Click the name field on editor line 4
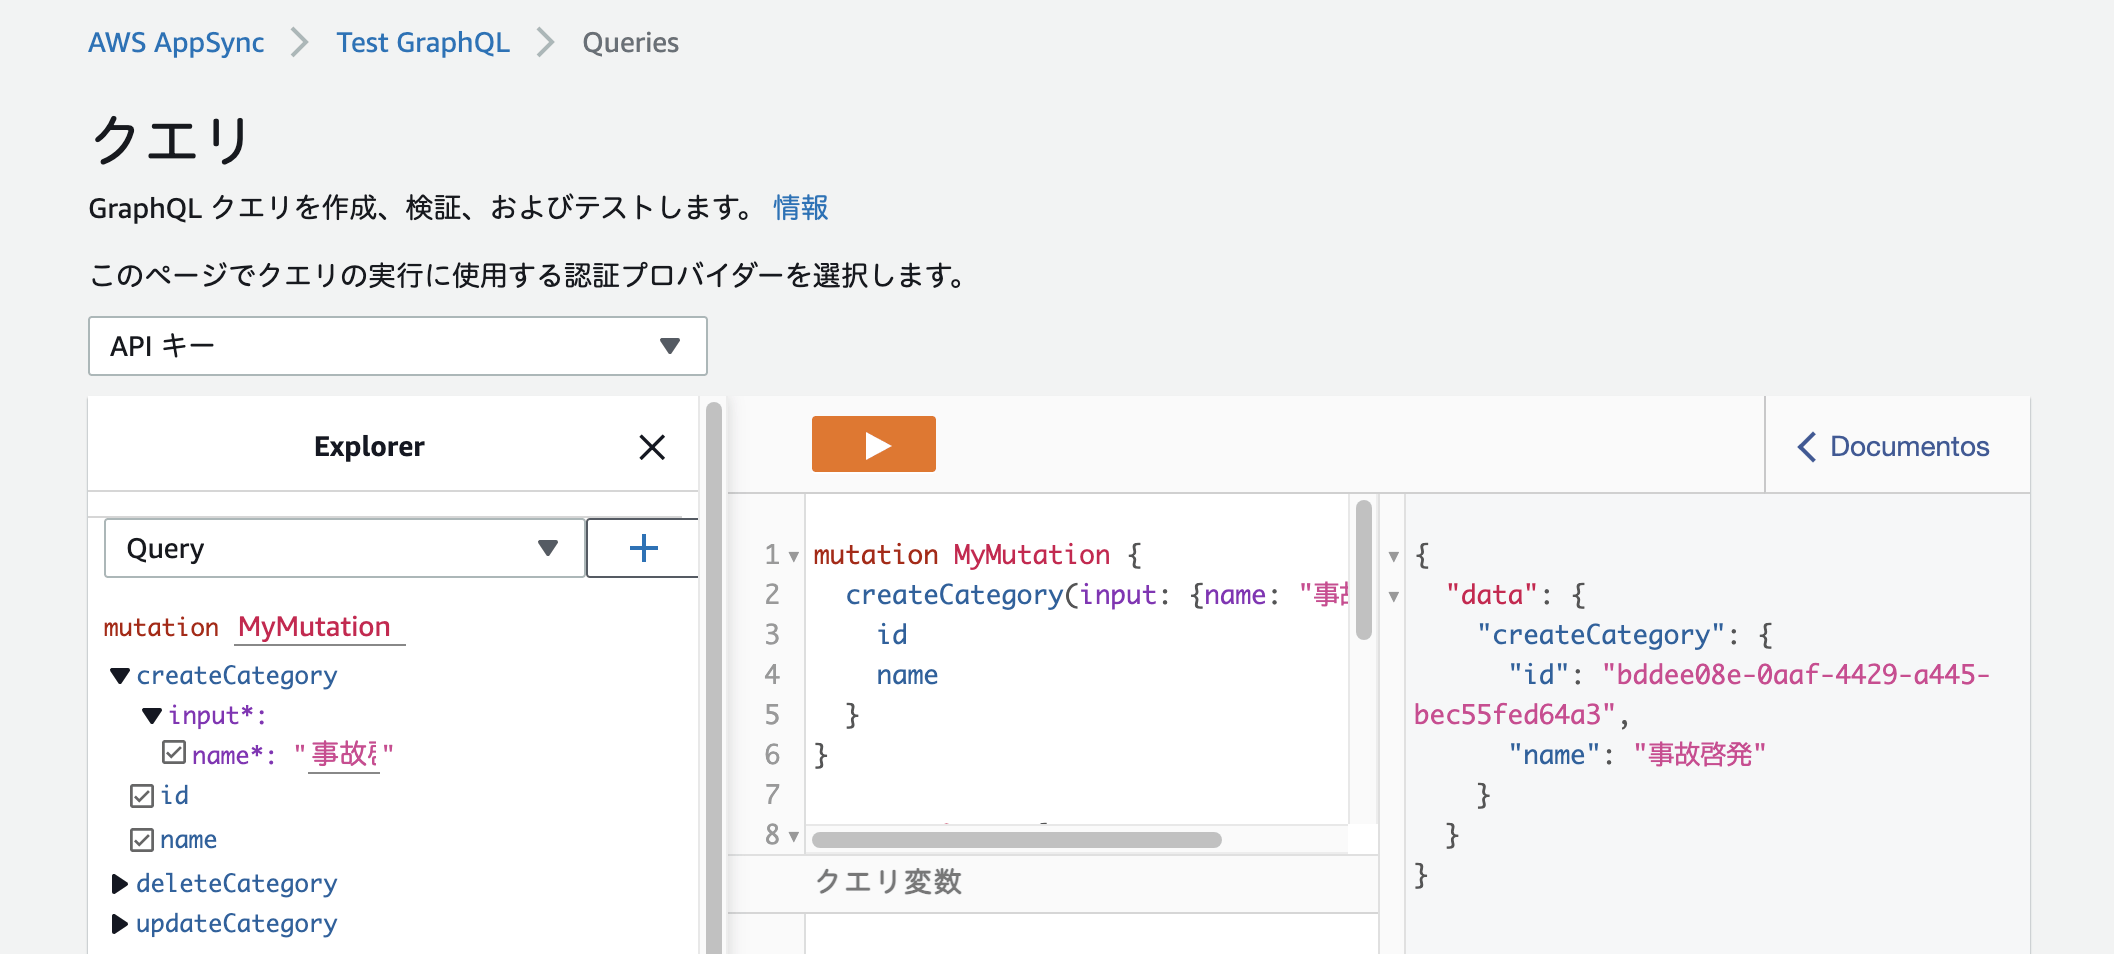Image resolution: width=2114 pixels, height=954 pixels. [x=907, y=675]
